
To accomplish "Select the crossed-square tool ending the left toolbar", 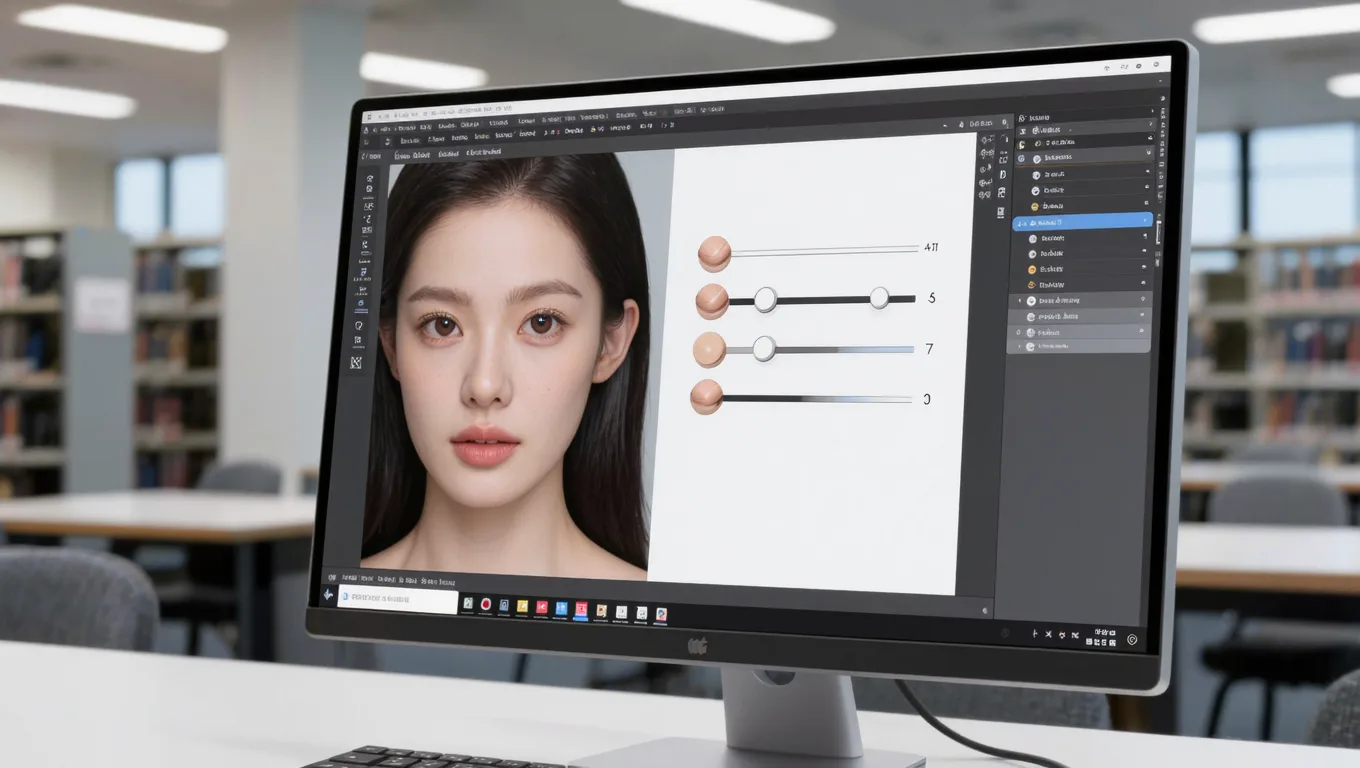I will (355, 362).
